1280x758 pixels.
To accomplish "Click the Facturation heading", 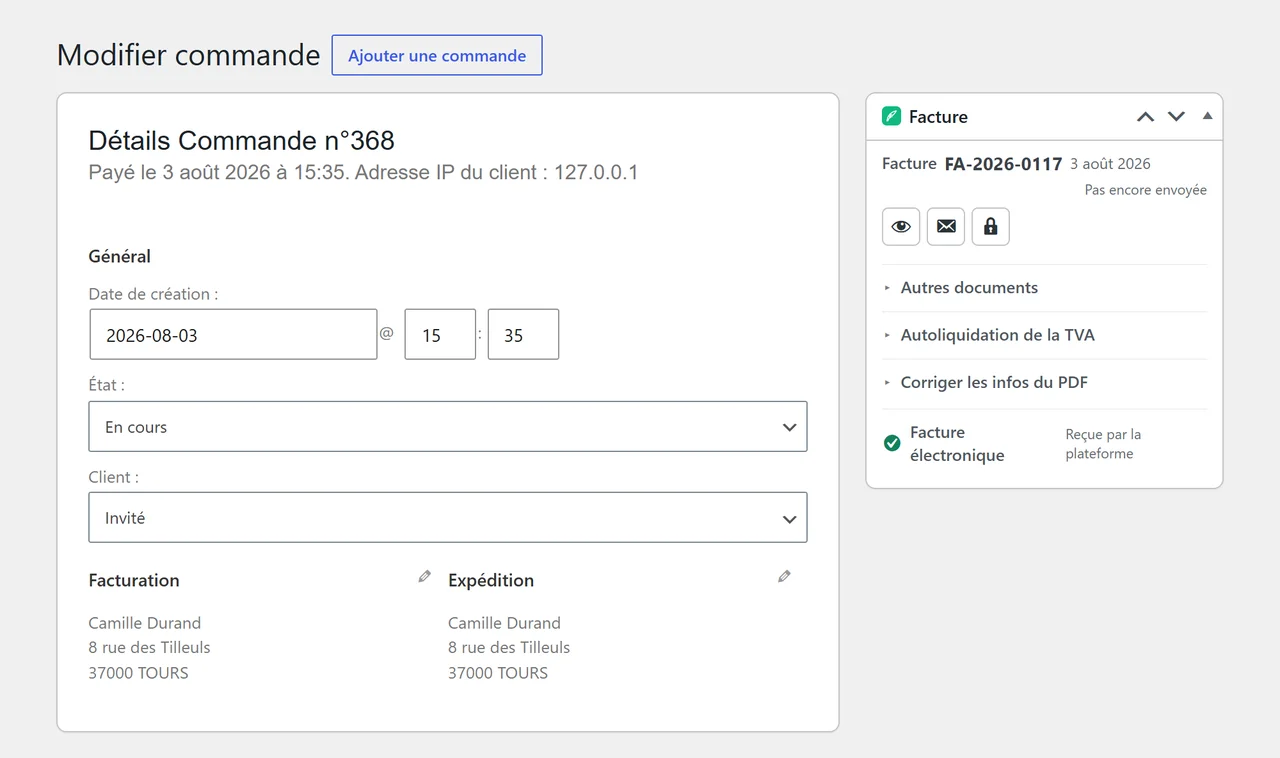I will pyautogui.click(x=134, y=580).
